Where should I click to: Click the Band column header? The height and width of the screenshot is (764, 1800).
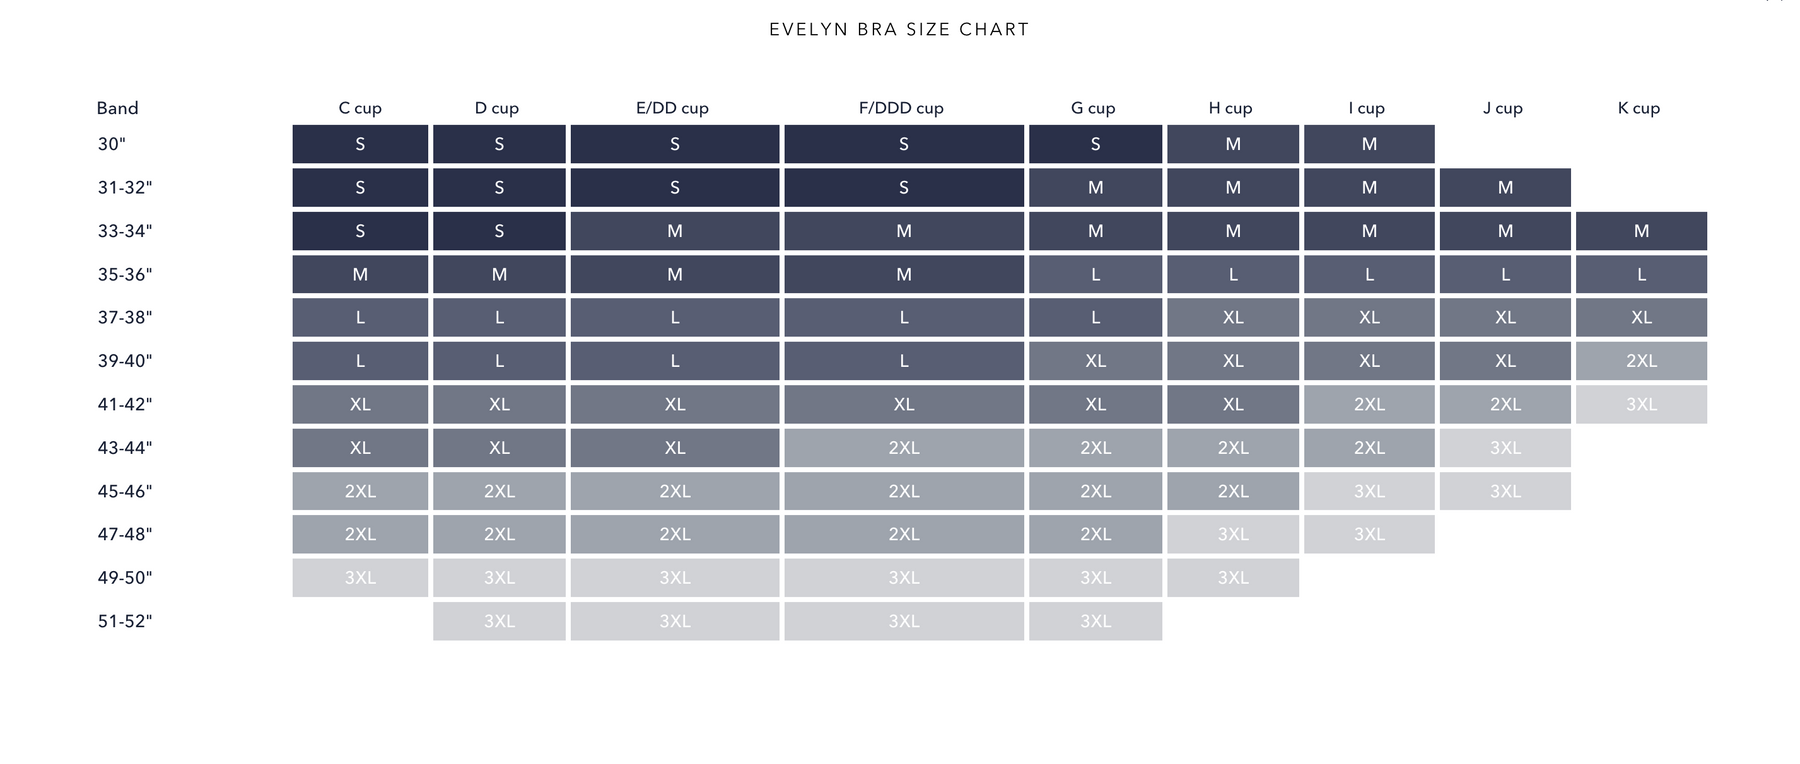pyautogui.click(x=117, y=108)
